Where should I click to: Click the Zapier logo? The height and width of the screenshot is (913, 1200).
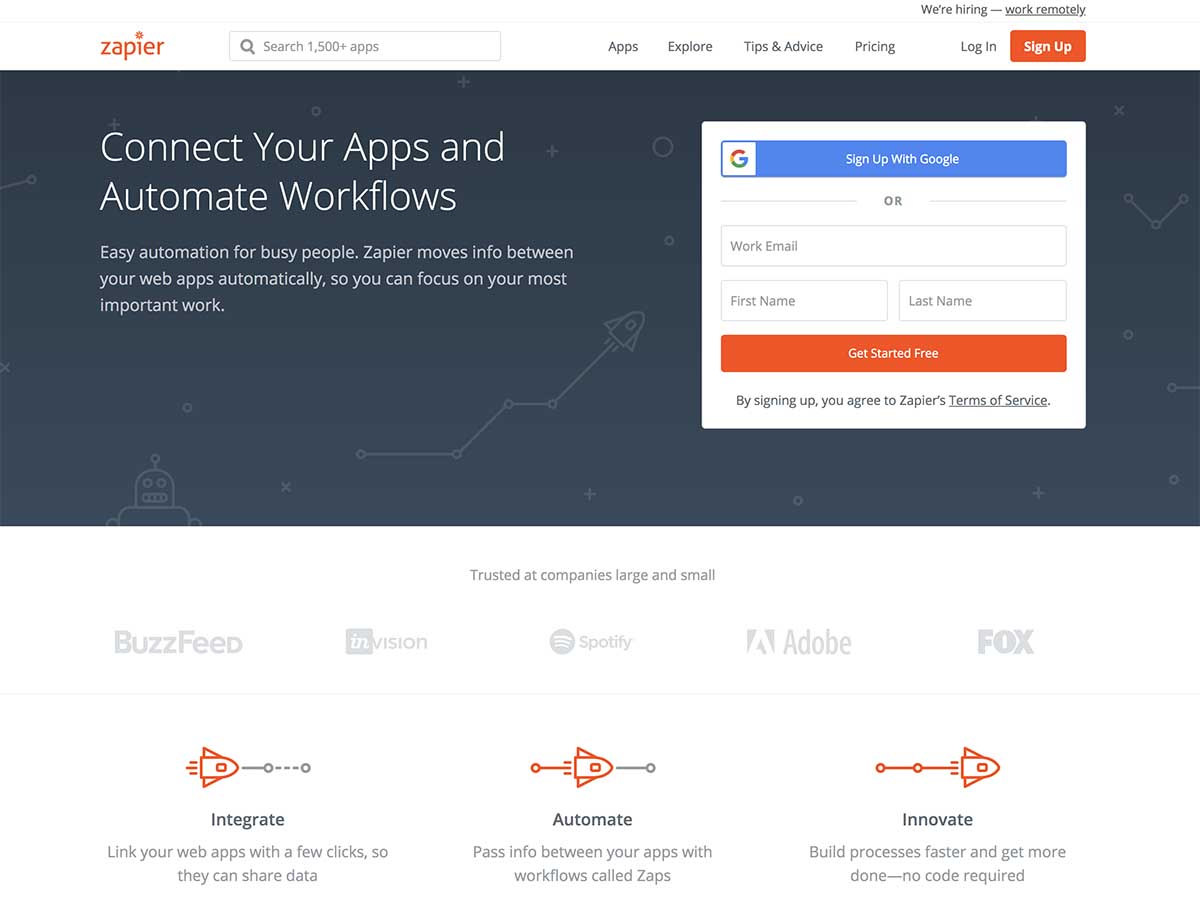pos(132,45)
